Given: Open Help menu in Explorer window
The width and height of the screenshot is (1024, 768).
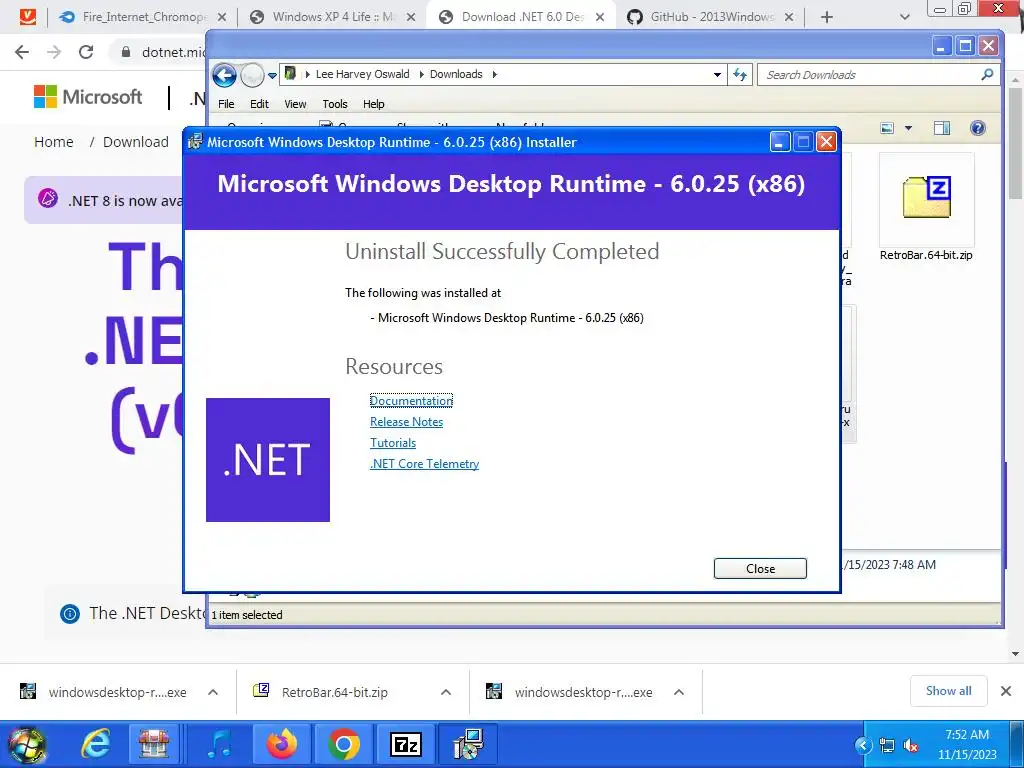Looking at the screenshot, I should [374, 104].
